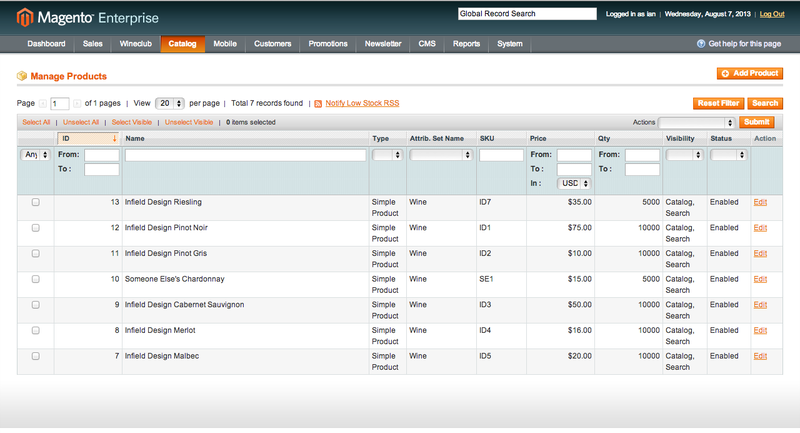Screen dimensions: 800x433
Task: Go to next page arrow
Action: (77, 104)
